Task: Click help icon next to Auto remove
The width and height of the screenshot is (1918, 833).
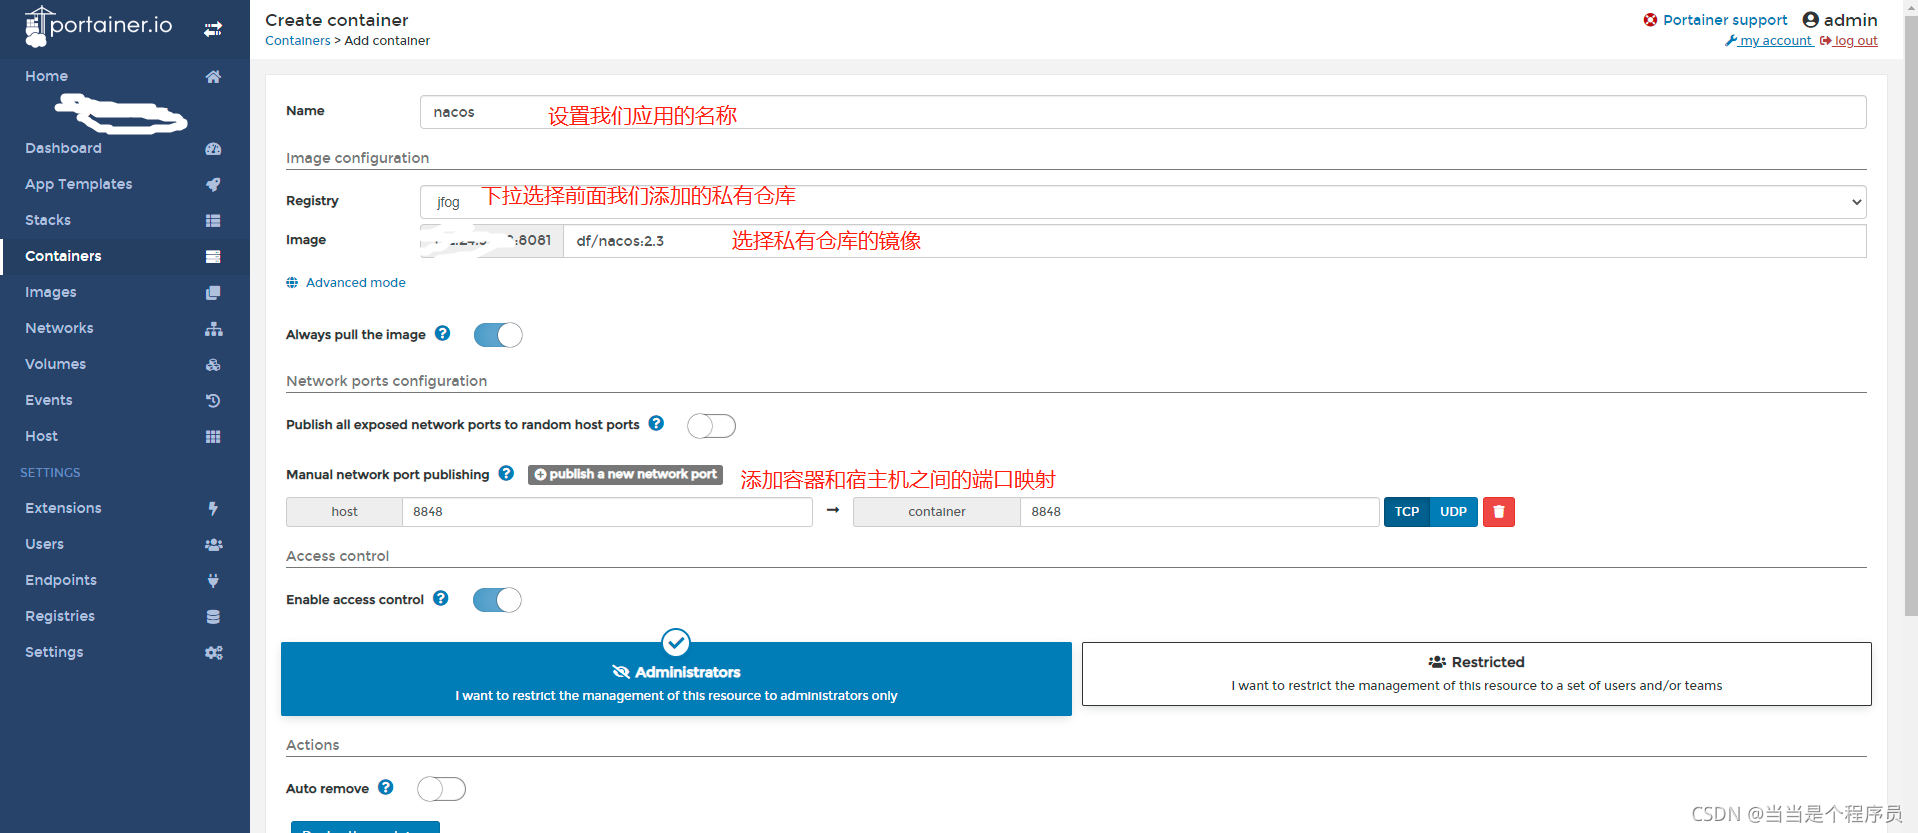Action: (385, 787)
